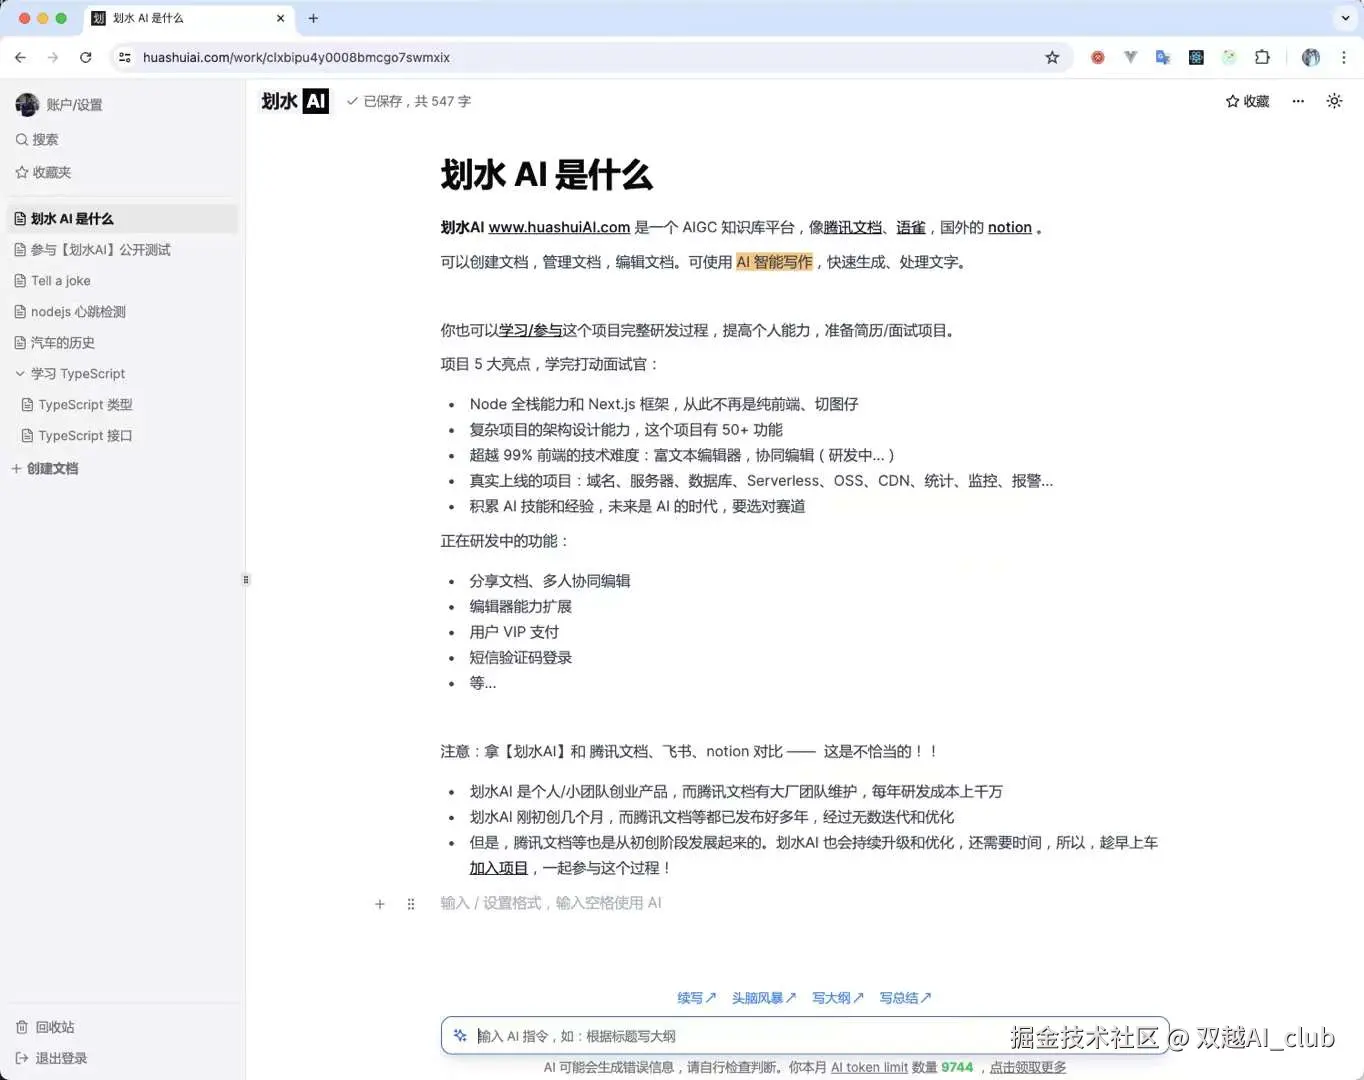The height and width of the screenshot is (1080, 1364).
Task: Open the React devtools extension icon
Action: 1196,57
